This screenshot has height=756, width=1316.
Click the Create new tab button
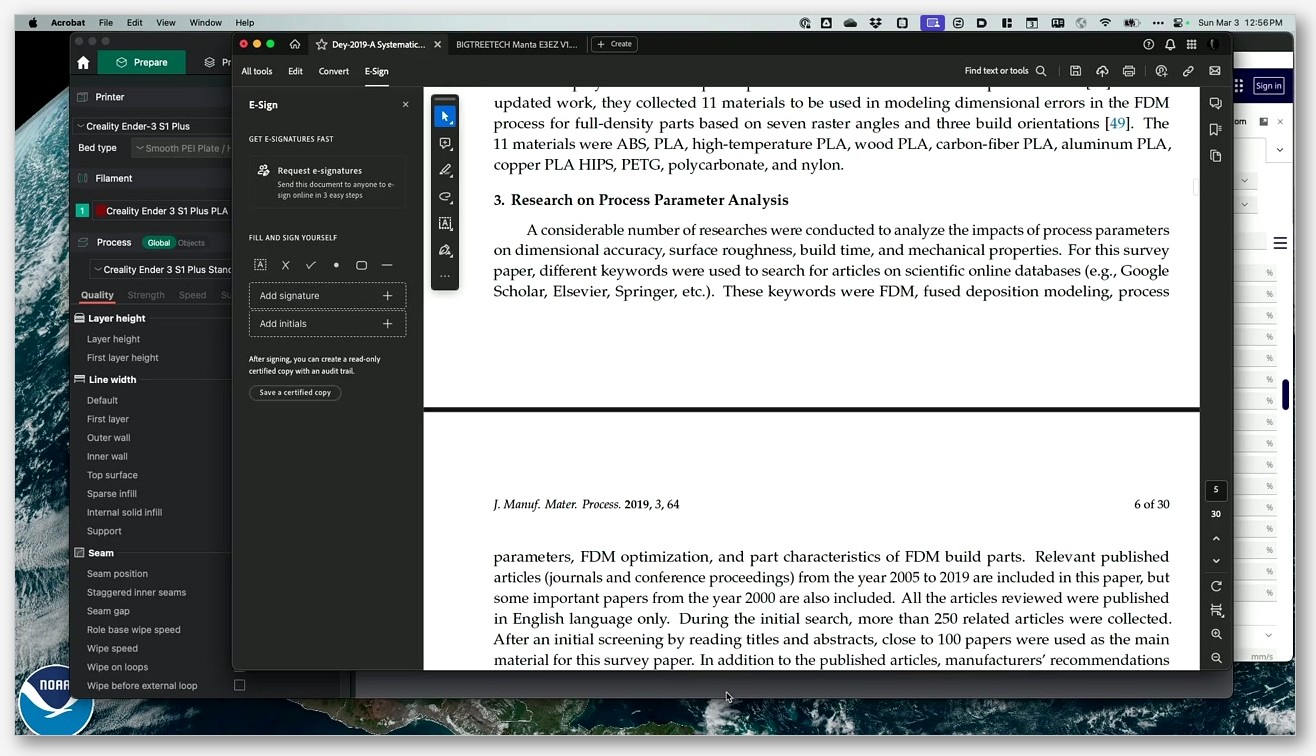tap(614, 44)
